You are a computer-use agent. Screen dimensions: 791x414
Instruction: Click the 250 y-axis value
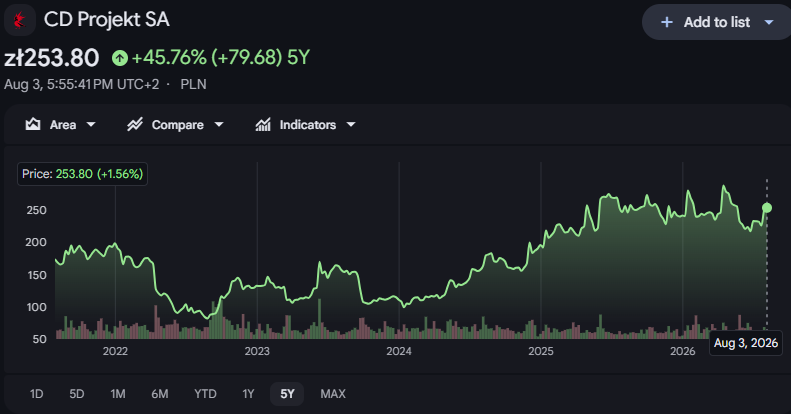[36, 210]
